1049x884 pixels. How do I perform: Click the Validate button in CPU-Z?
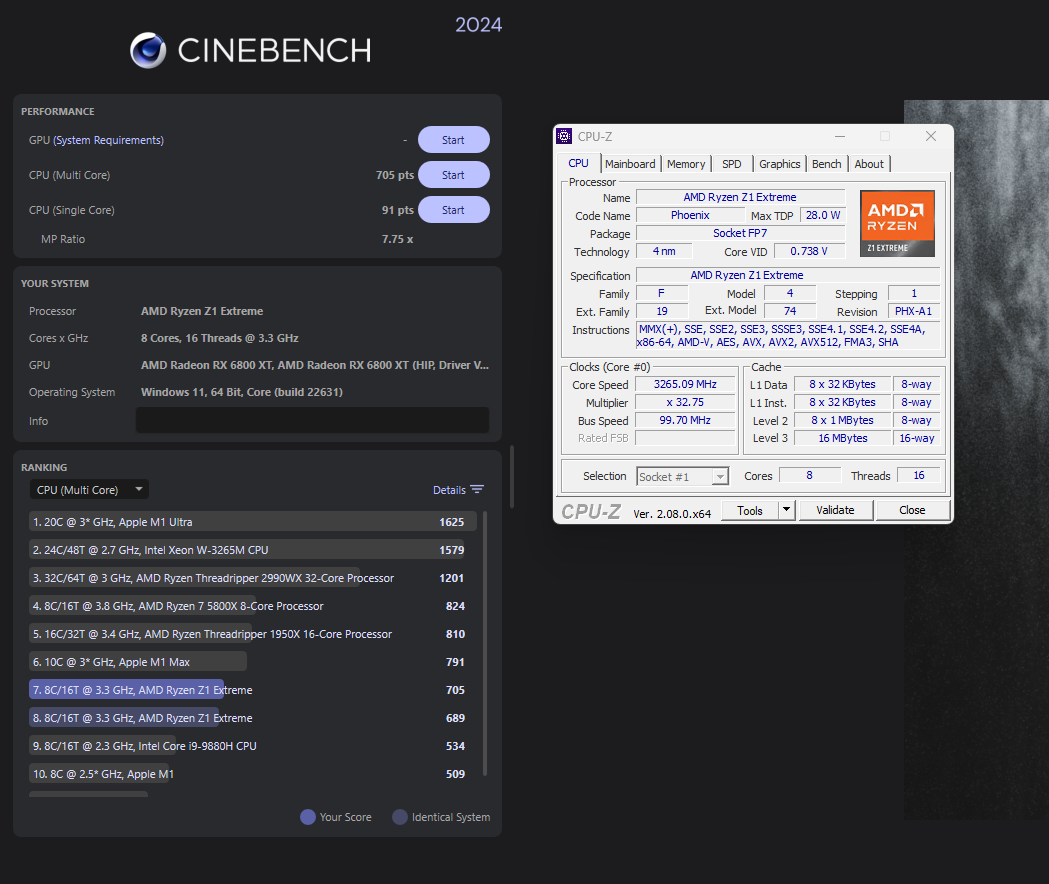click(835, 510)
